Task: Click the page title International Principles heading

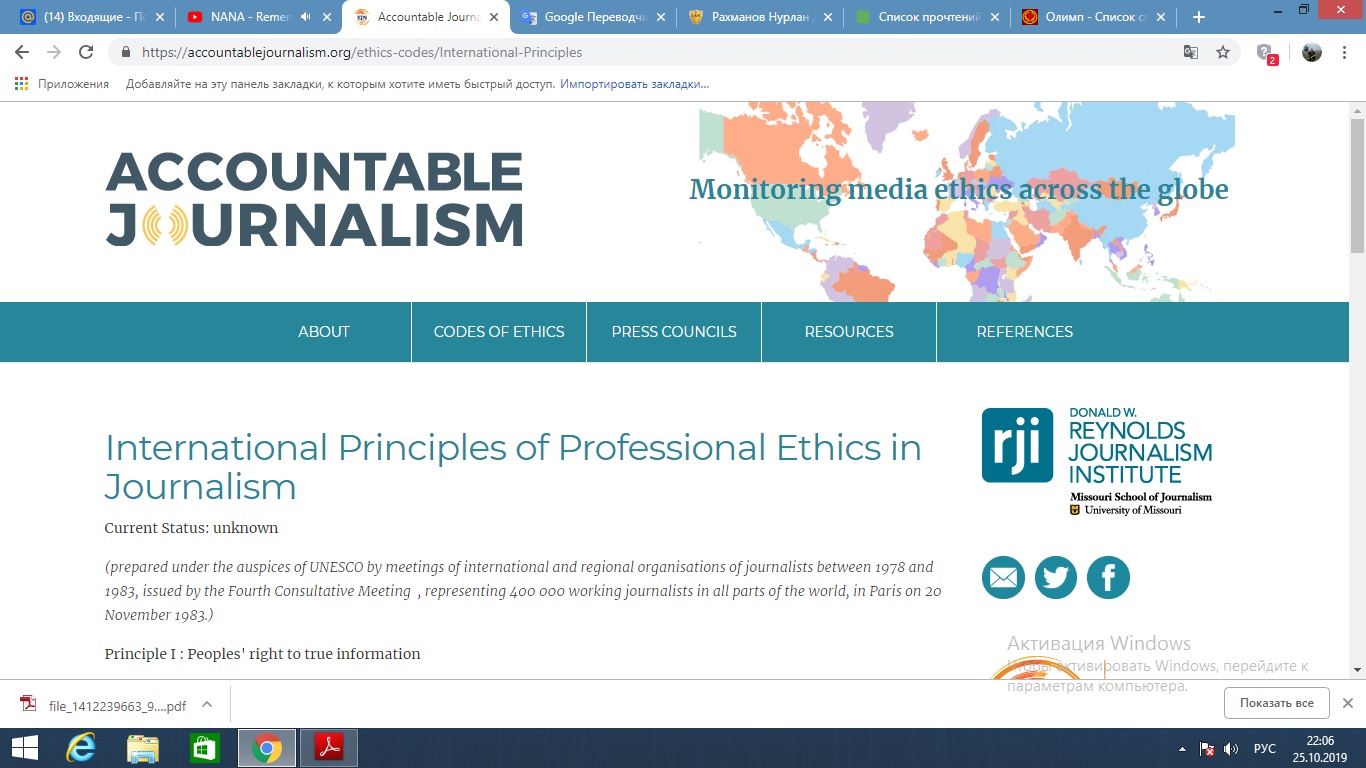Action: tap(513, 466)
